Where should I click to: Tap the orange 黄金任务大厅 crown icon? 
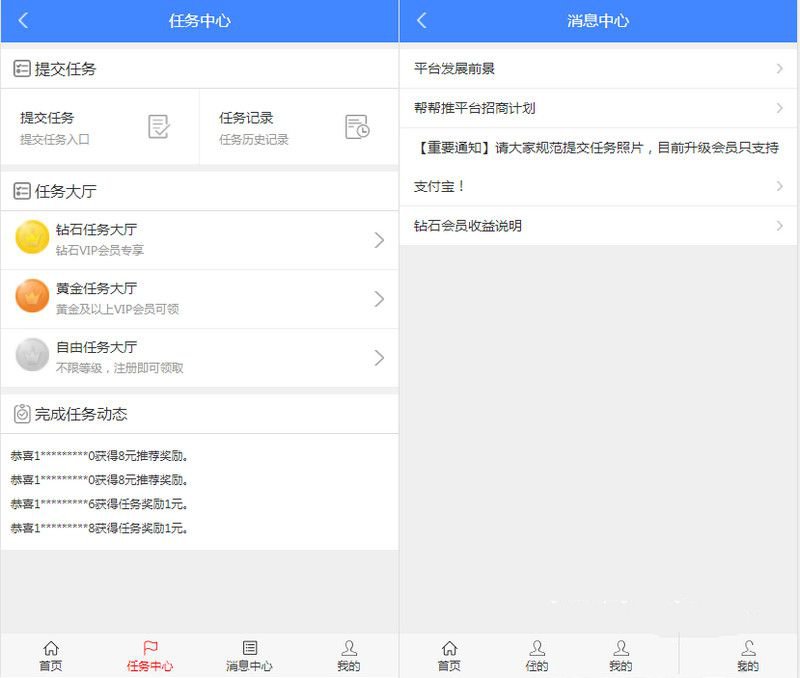[x=32, y=296]
